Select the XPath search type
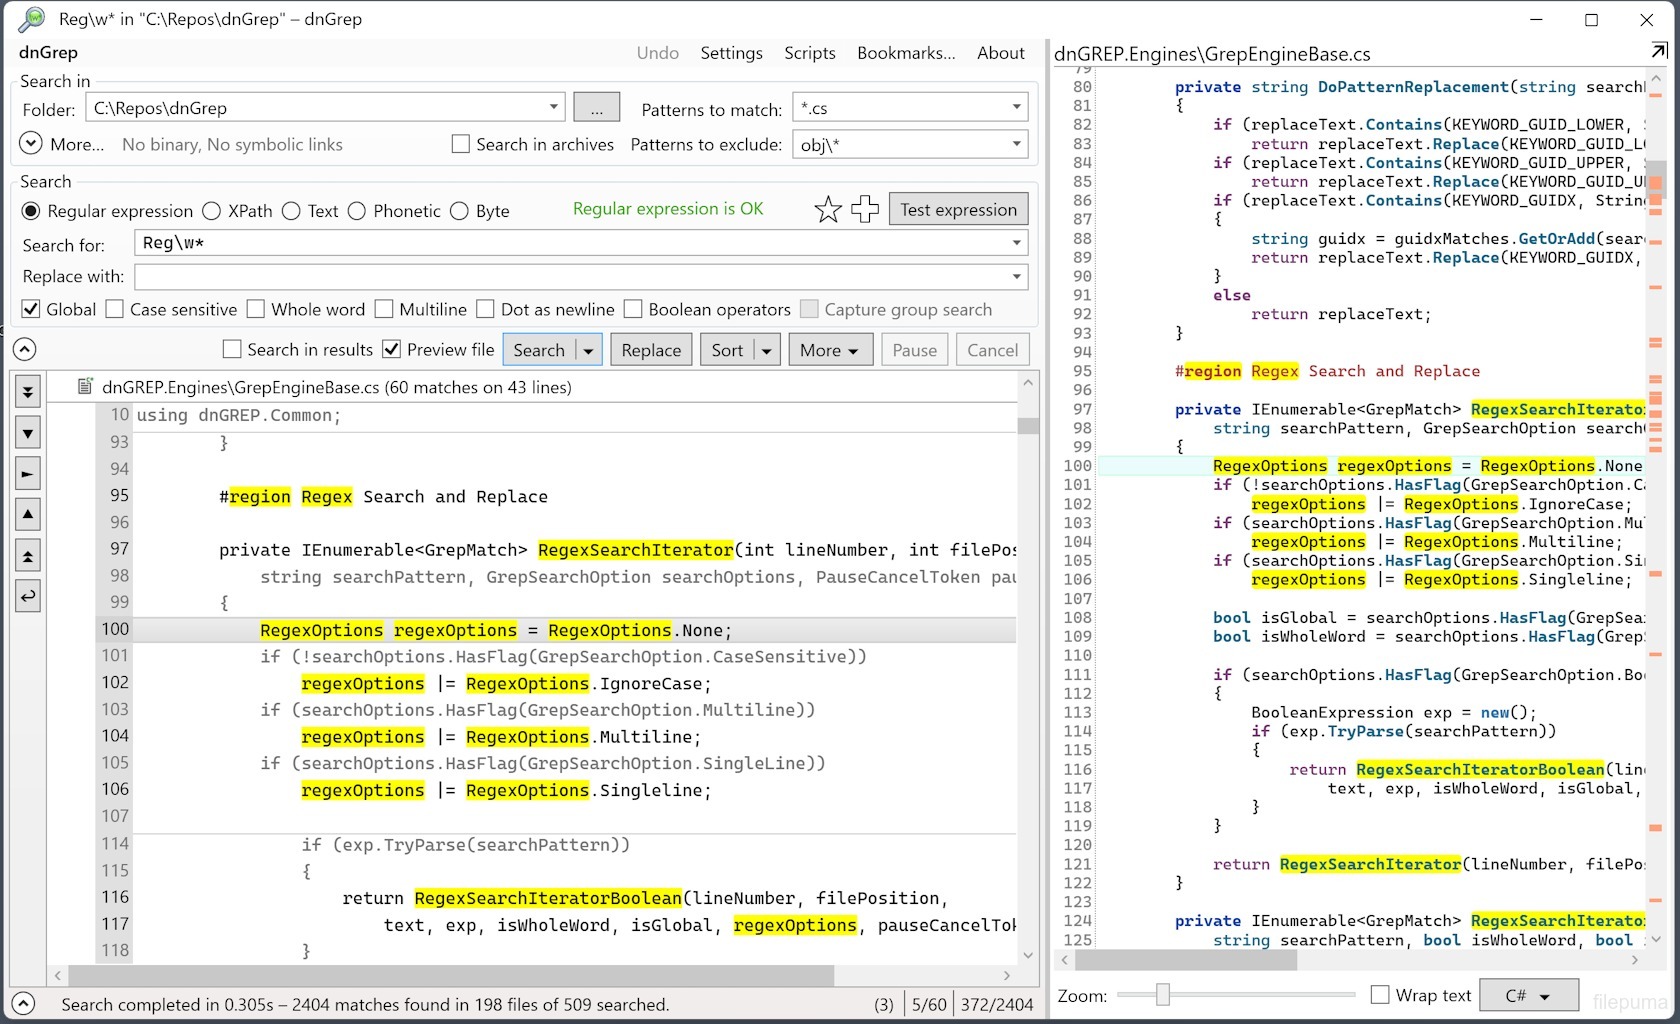 212,211
